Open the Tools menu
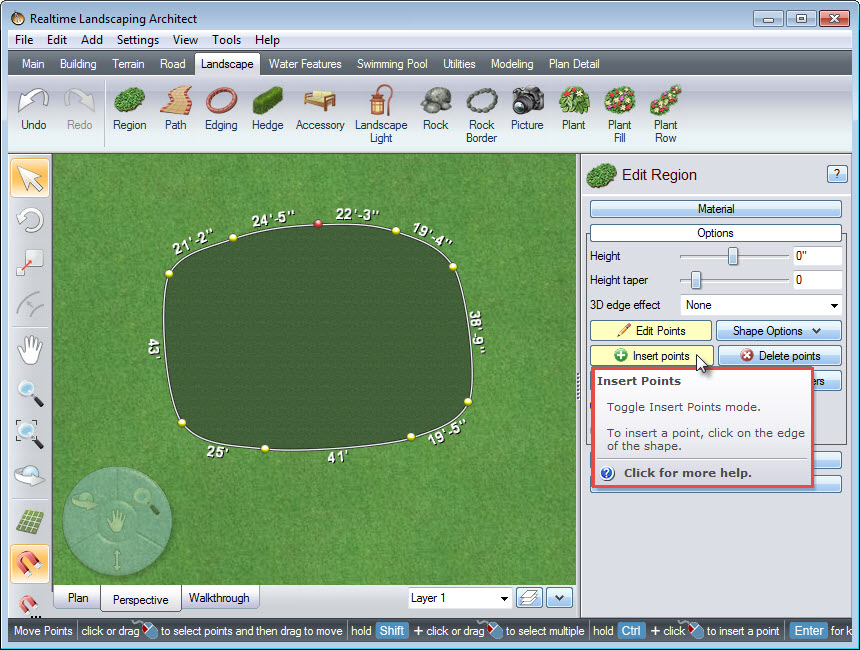 click(x=227, y=40)
